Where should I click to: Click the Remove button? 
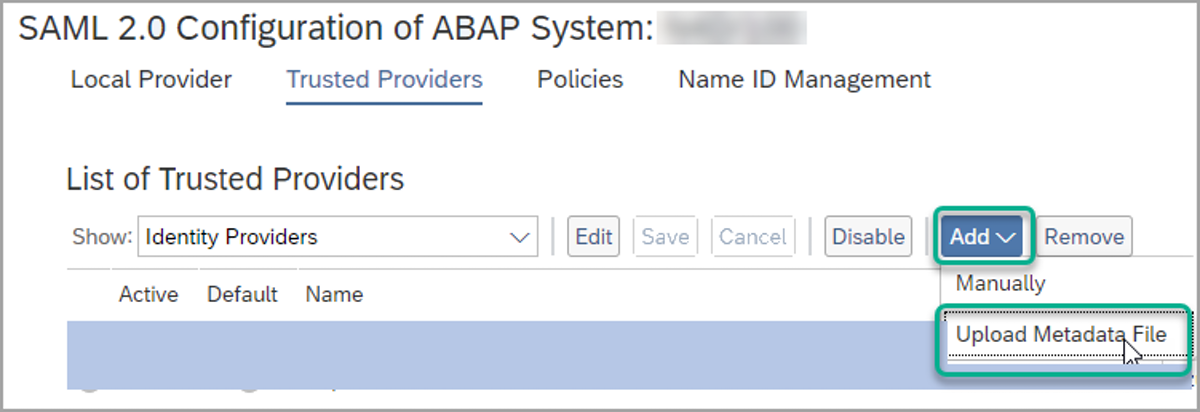pos(1085,237)
